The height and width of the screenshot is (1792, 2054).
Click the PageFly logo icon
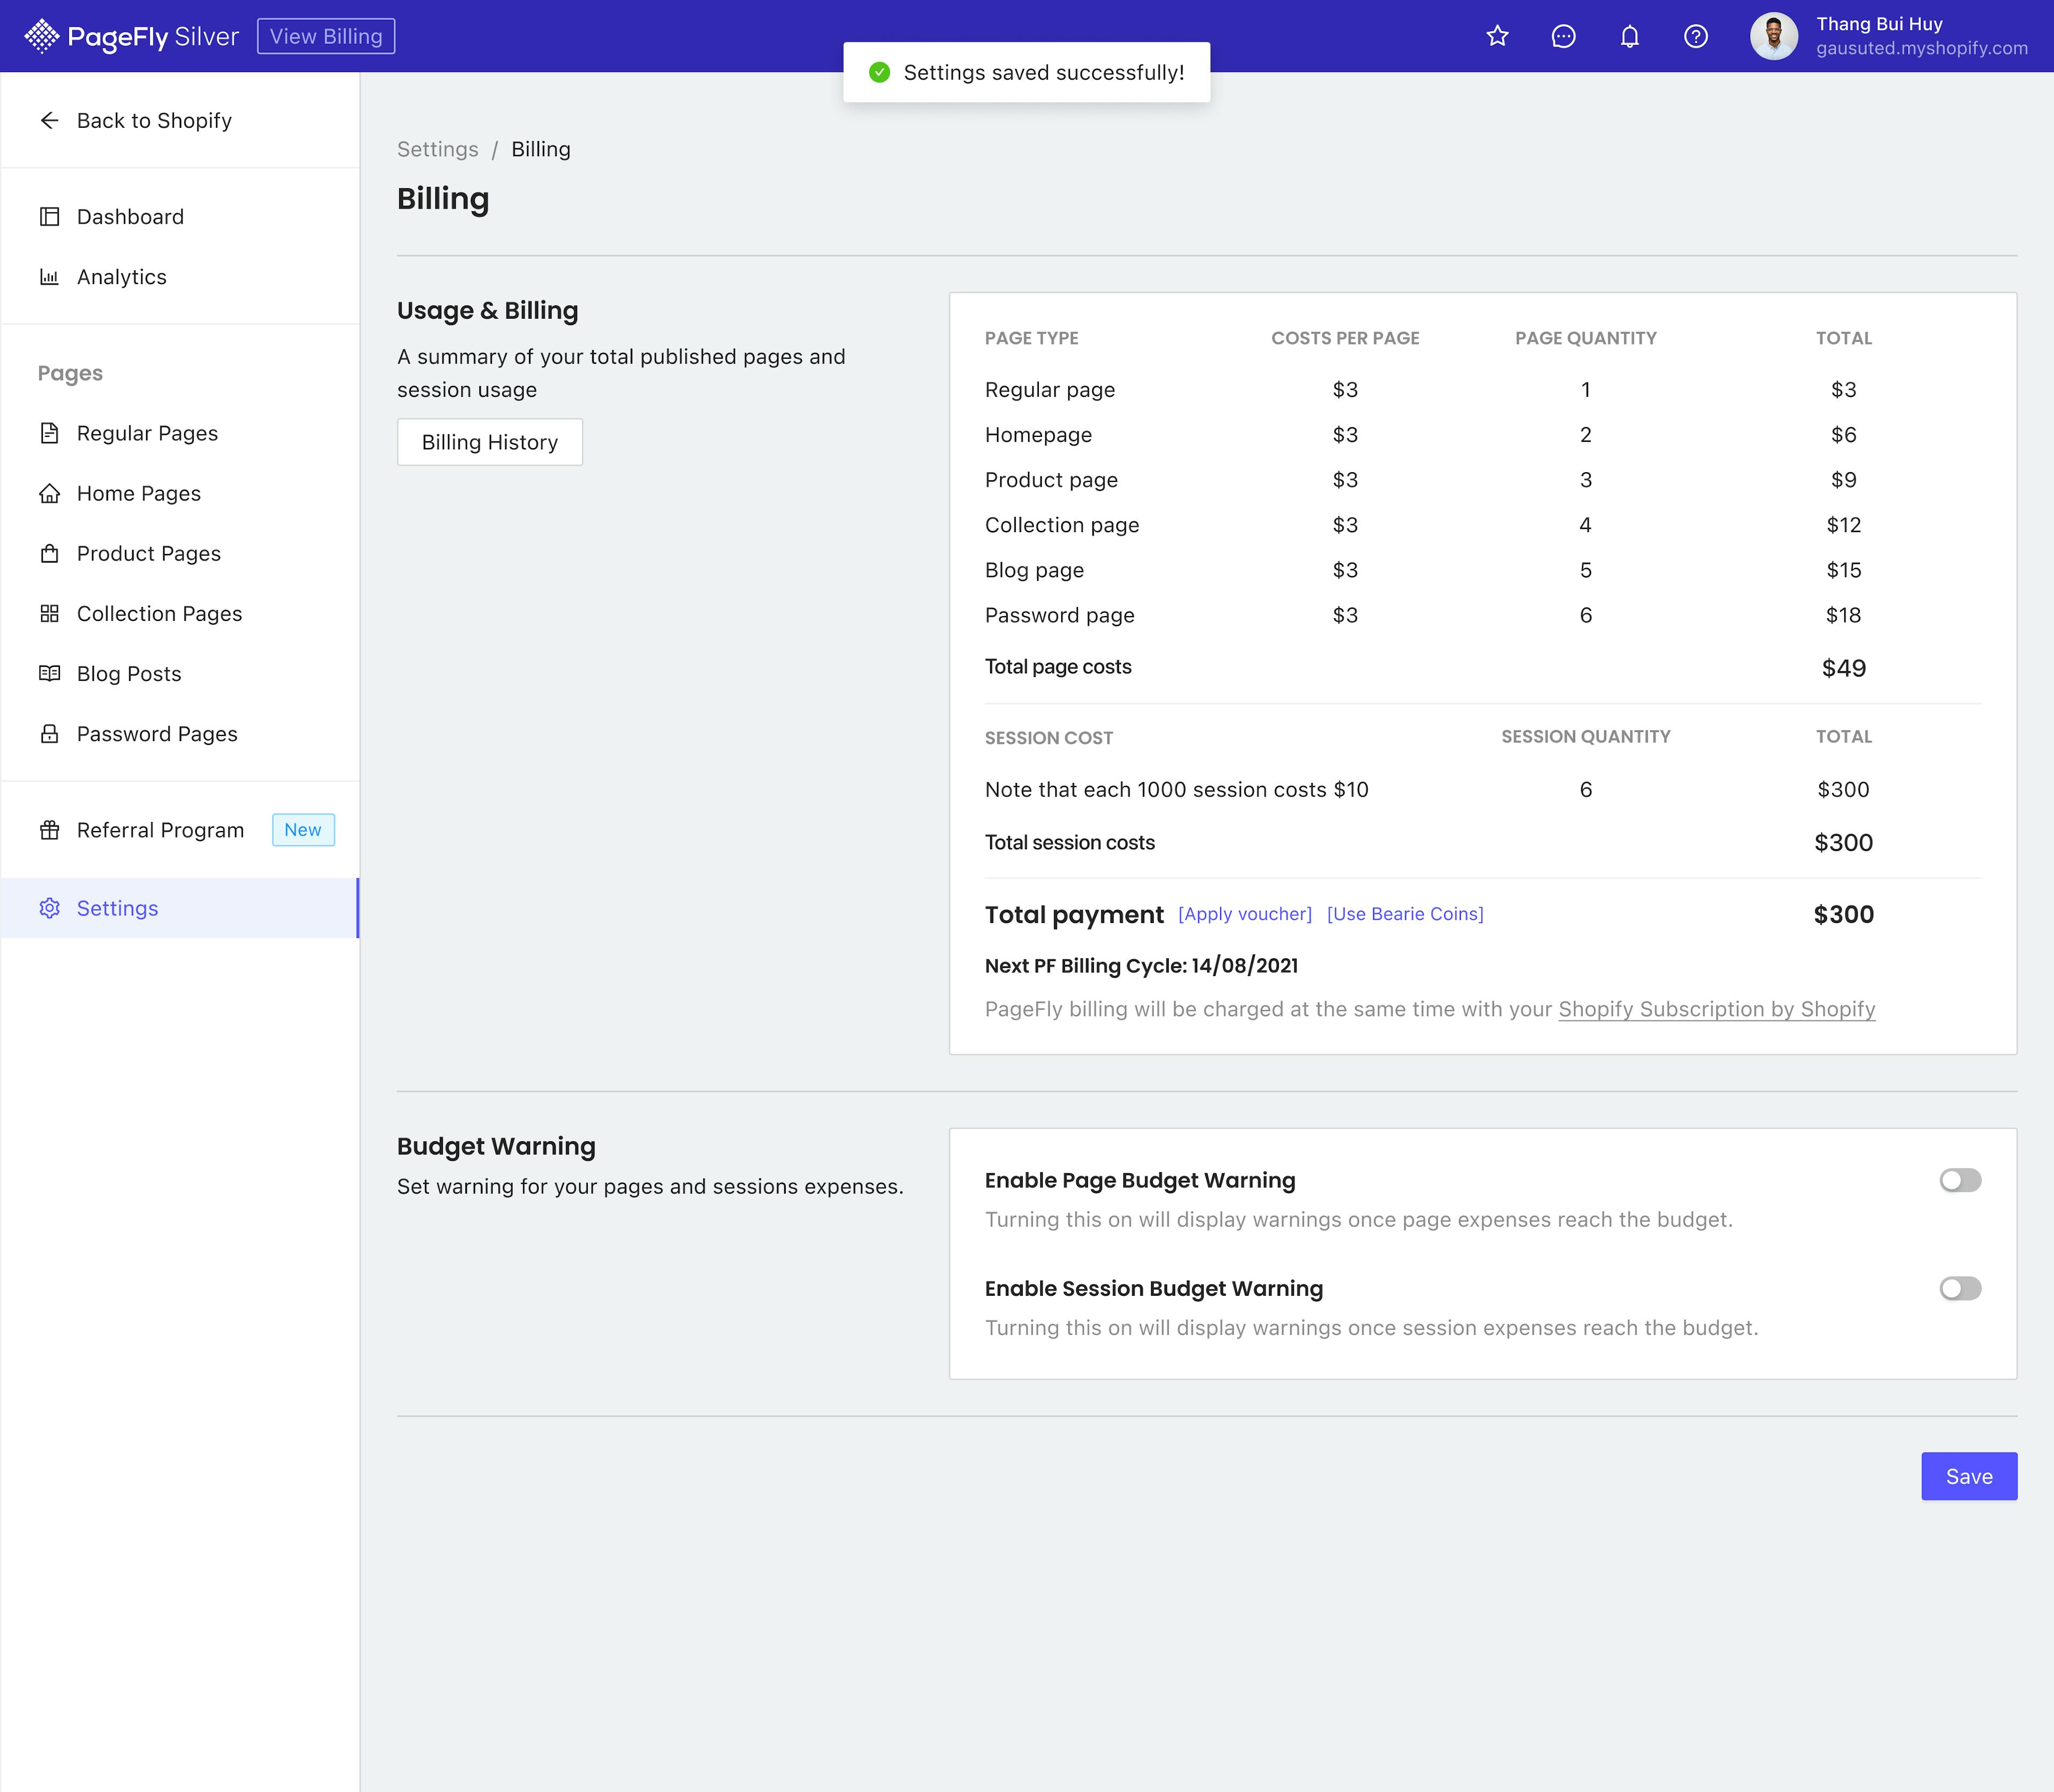pos(41,36)
